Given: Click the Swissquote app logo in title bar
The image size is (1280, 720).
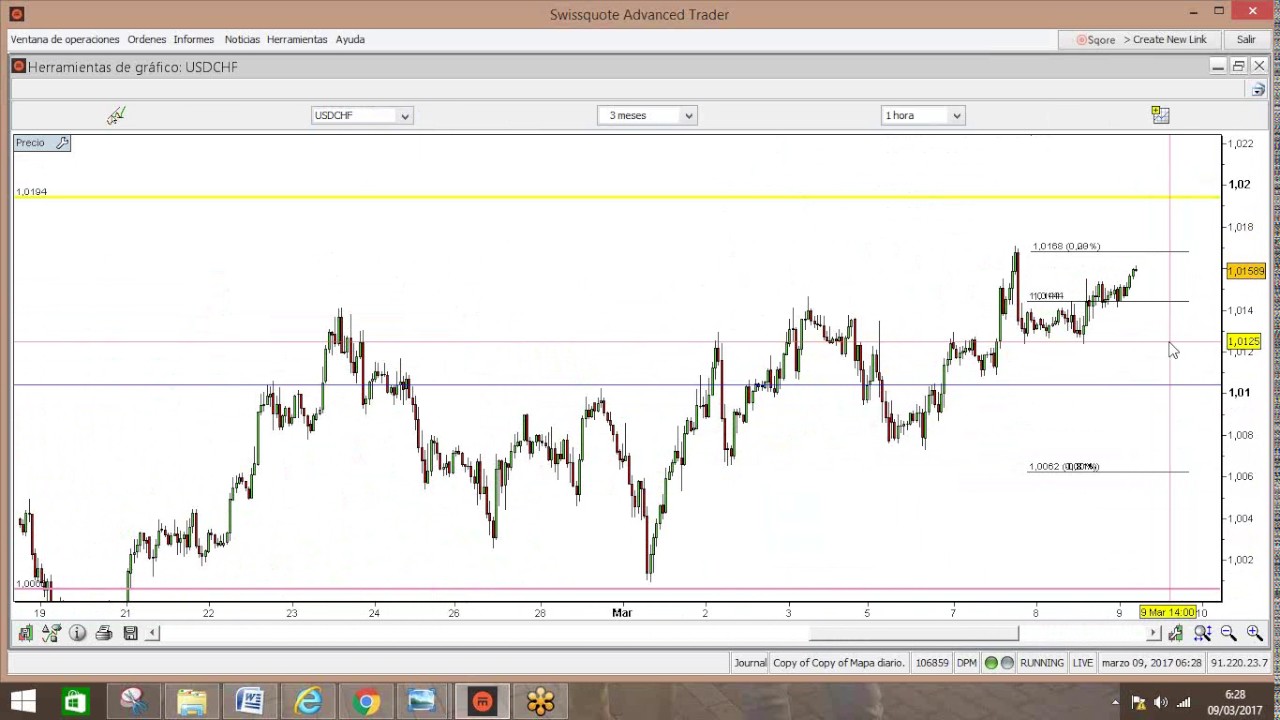Looking at the screenshot, I should (x=16, y=14).
